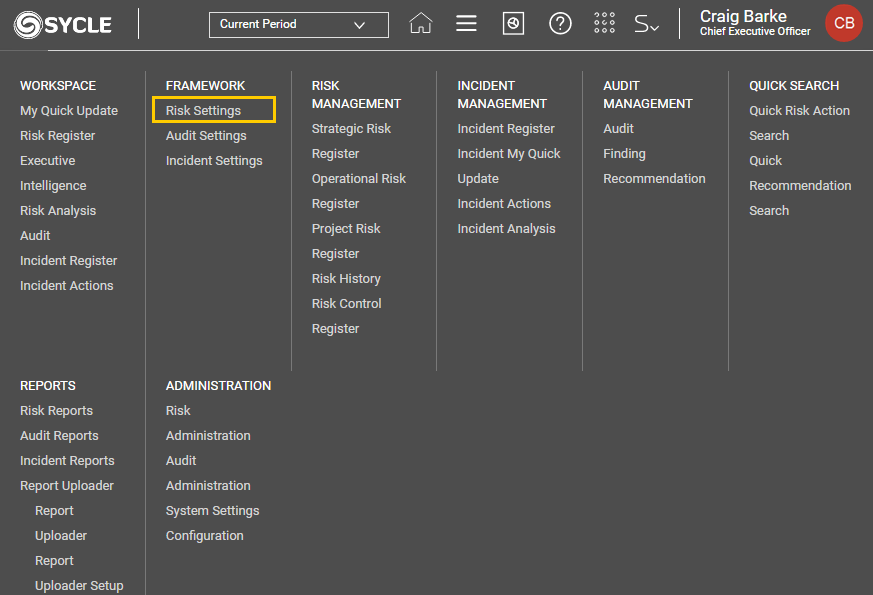Open Quick Risk Action Search

tap(799, 123)
